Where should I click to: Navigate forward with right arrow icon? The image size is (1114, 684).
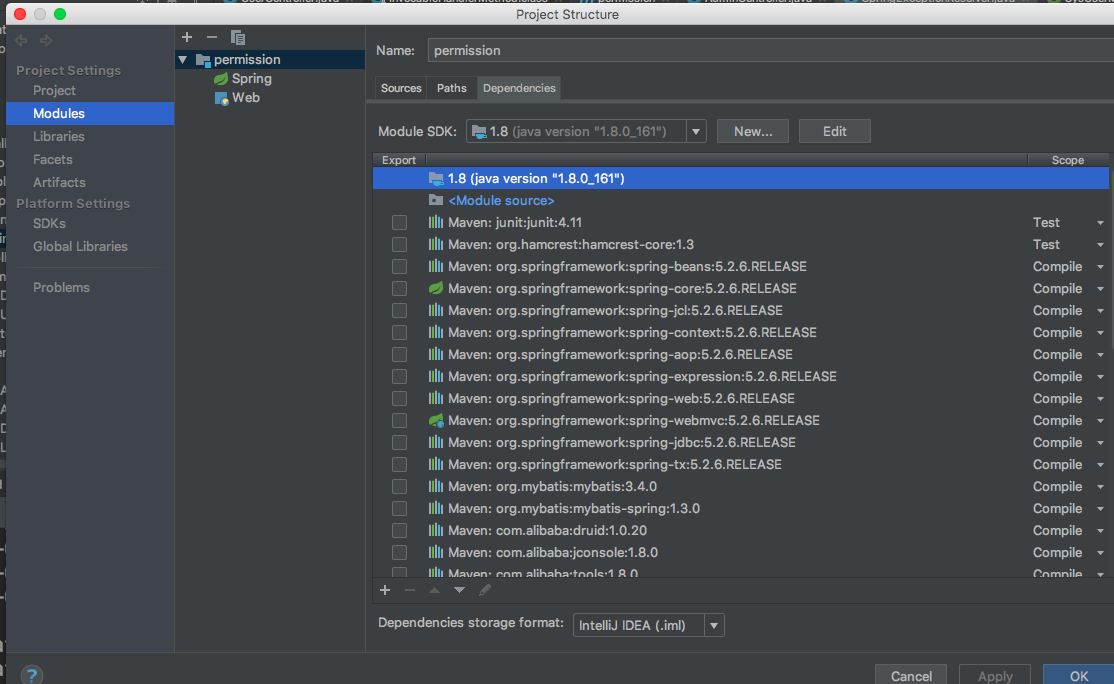click(x=46, y=40)
